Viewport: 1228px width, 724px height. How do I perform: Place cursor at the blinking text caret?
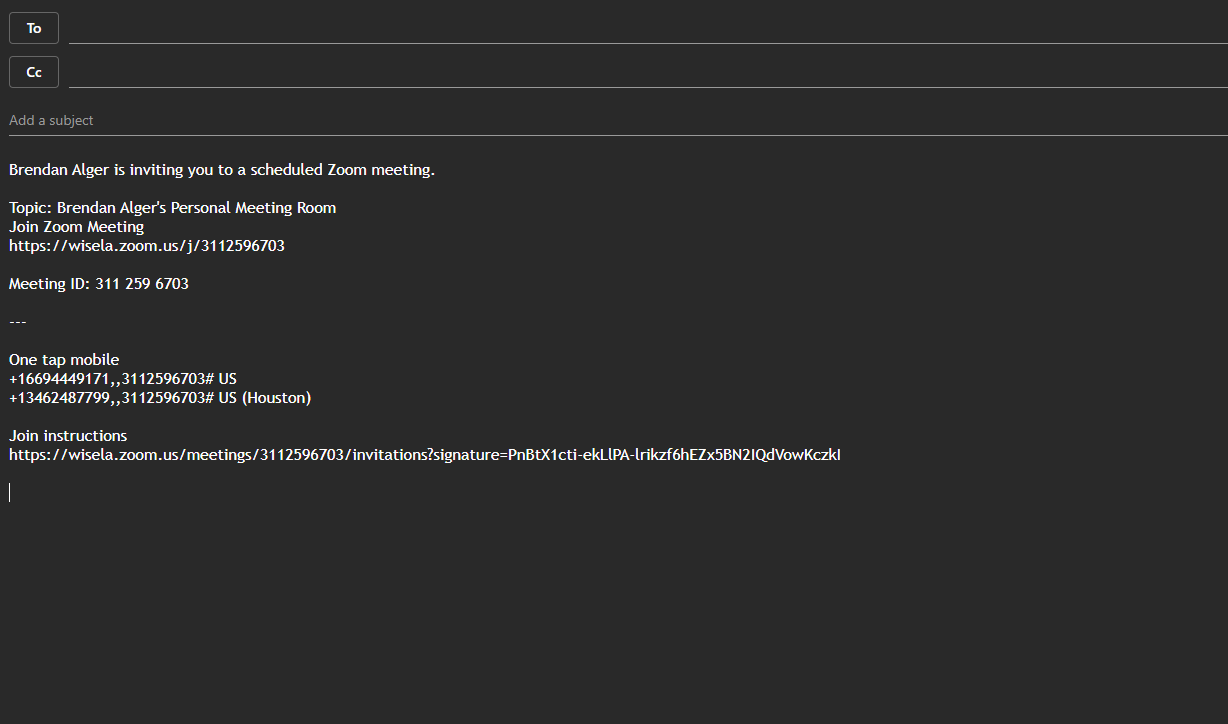[x=10, y=491]
